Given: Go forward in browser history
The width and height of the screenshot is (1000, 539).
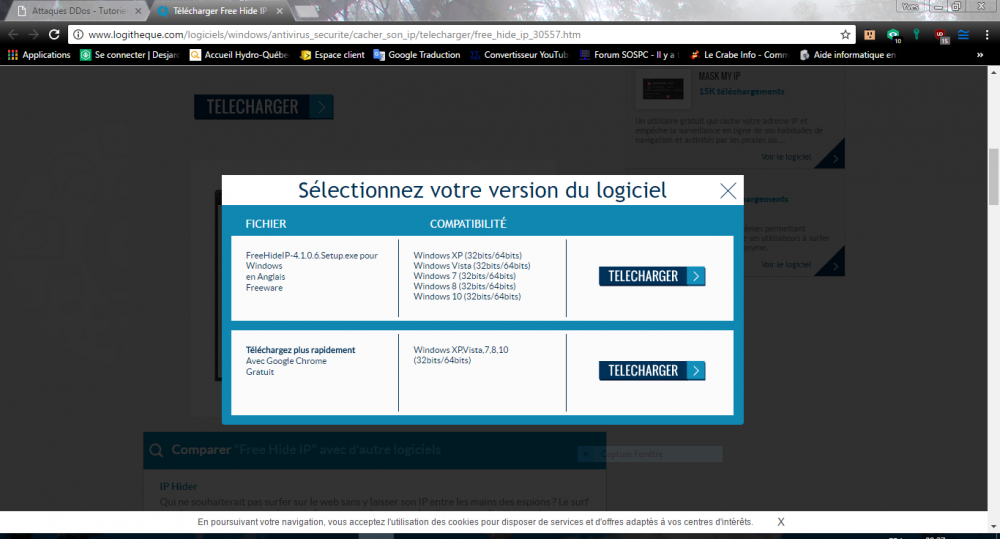Looking at the screenshot, I should click(33, 34).
